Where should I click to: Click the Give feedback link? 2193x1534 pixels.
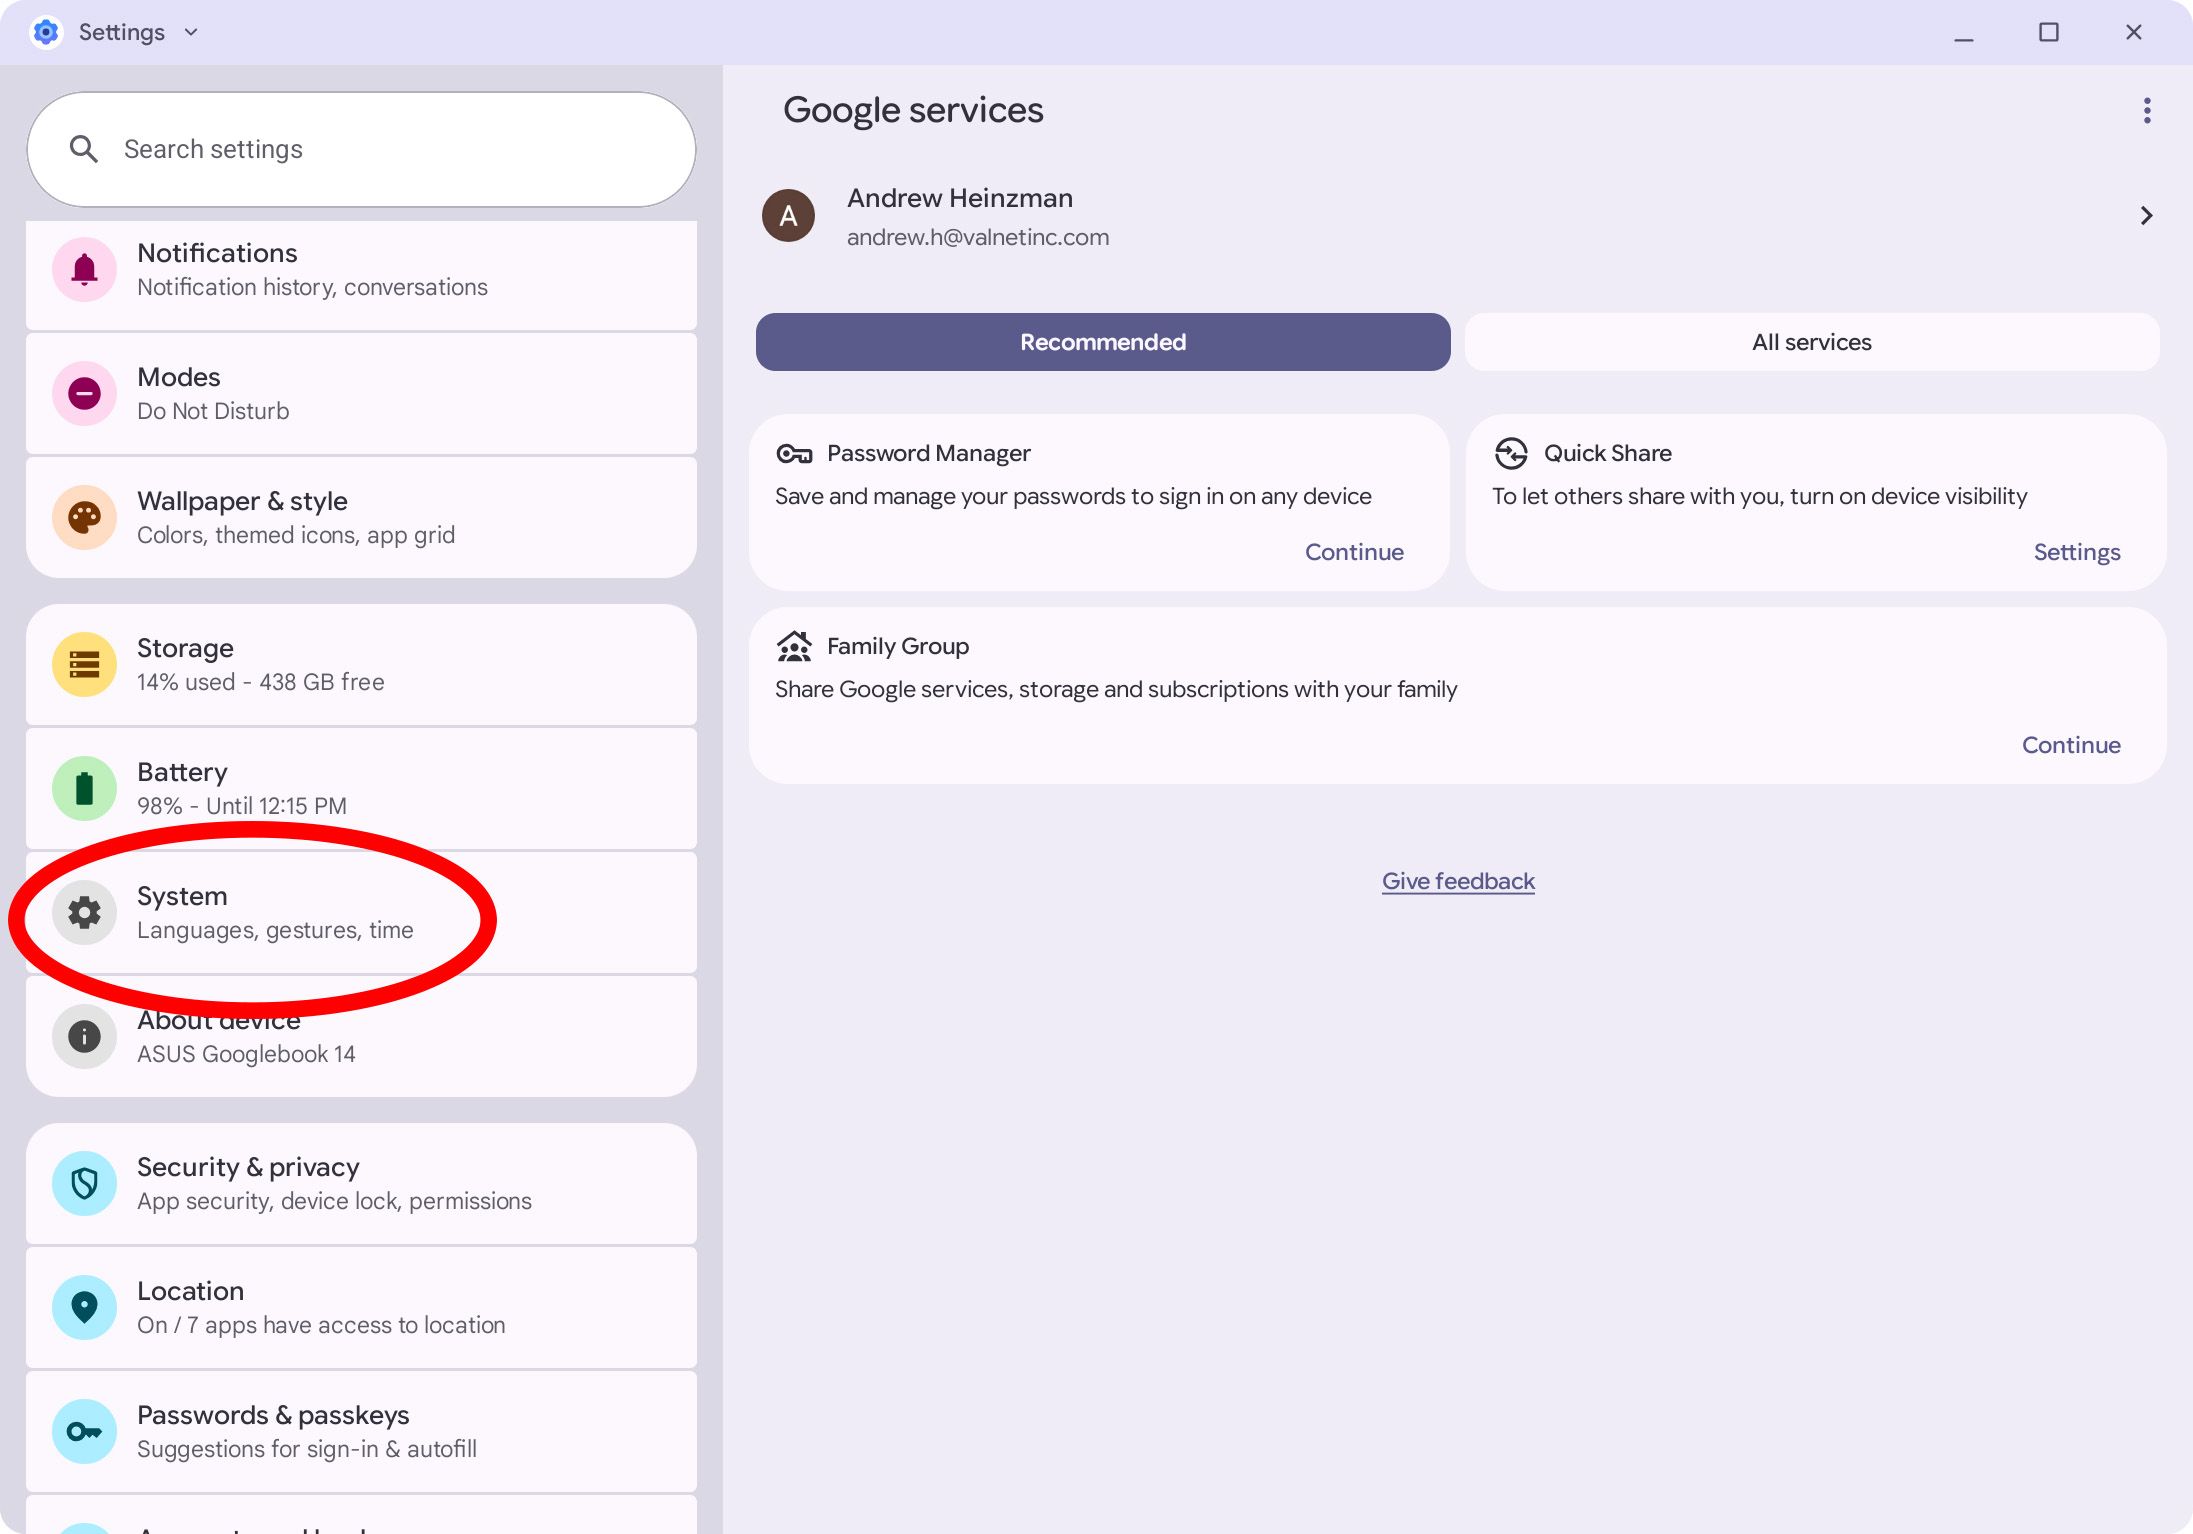click(1458, 882)
